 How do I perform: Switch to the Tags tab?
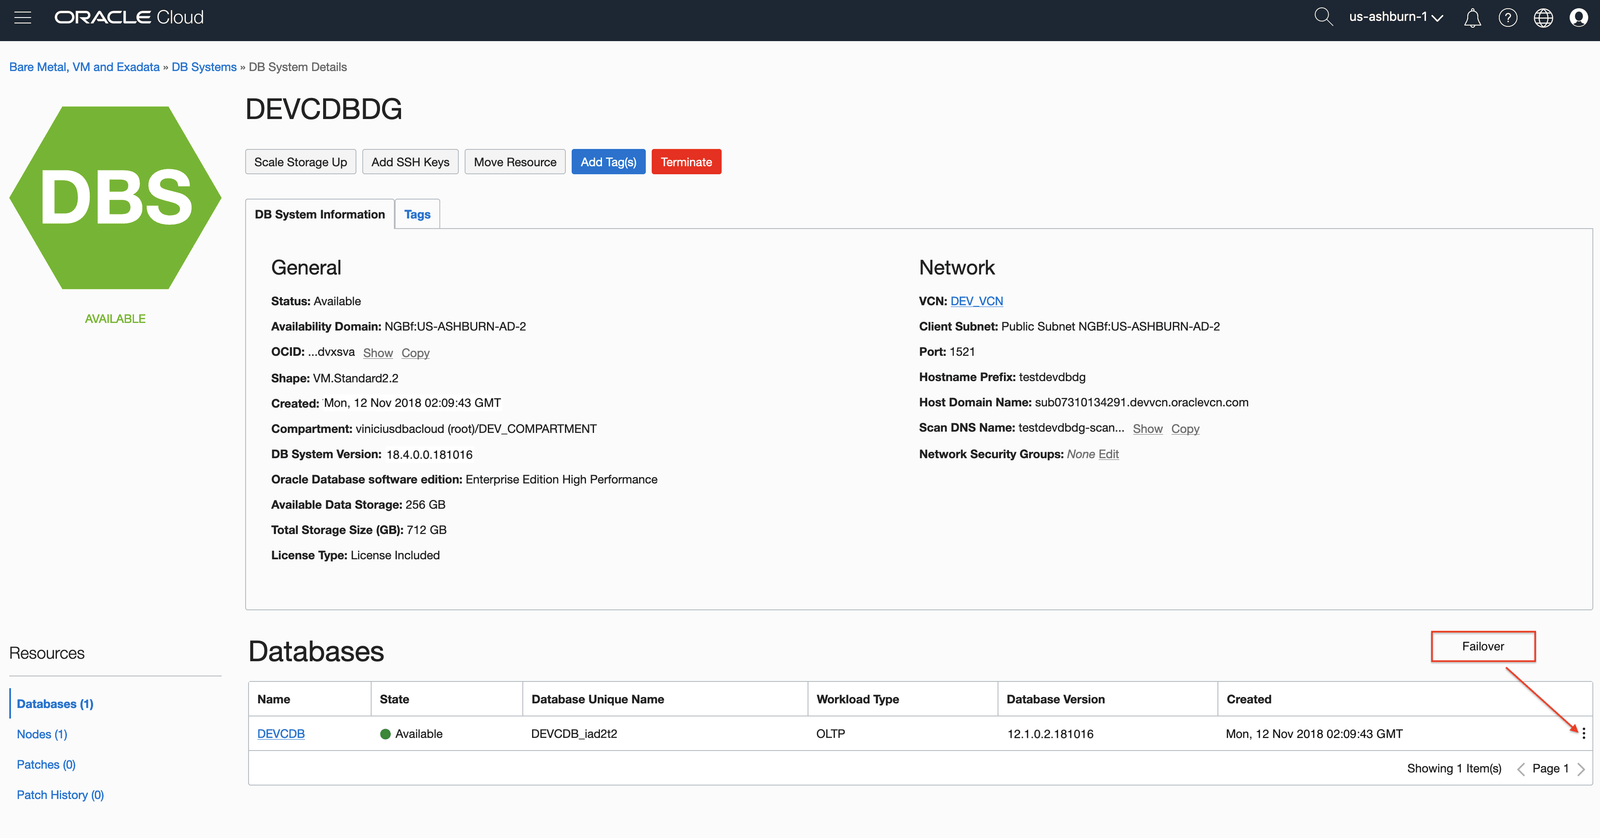[x=417, y=215]
